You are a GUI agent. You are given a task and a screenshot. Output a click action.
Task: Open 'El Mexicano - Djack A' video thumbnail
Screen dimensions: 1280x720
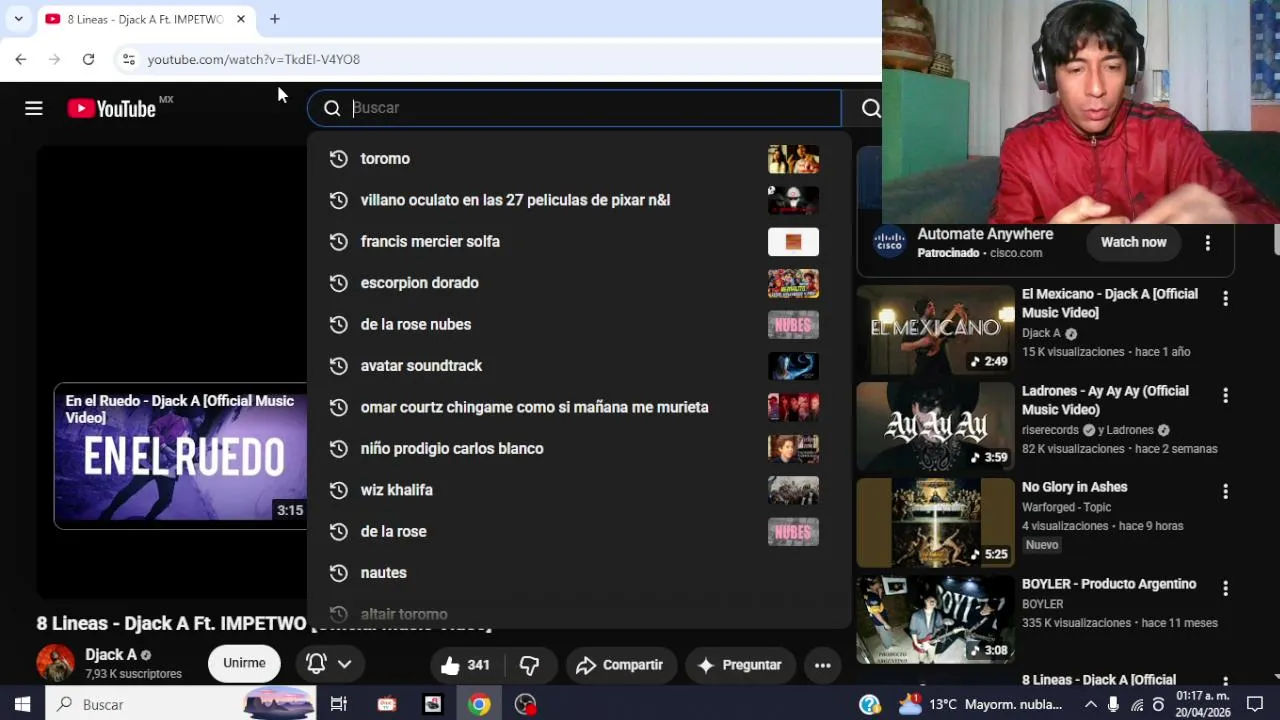pyautogui.click(x=936, y=330)
